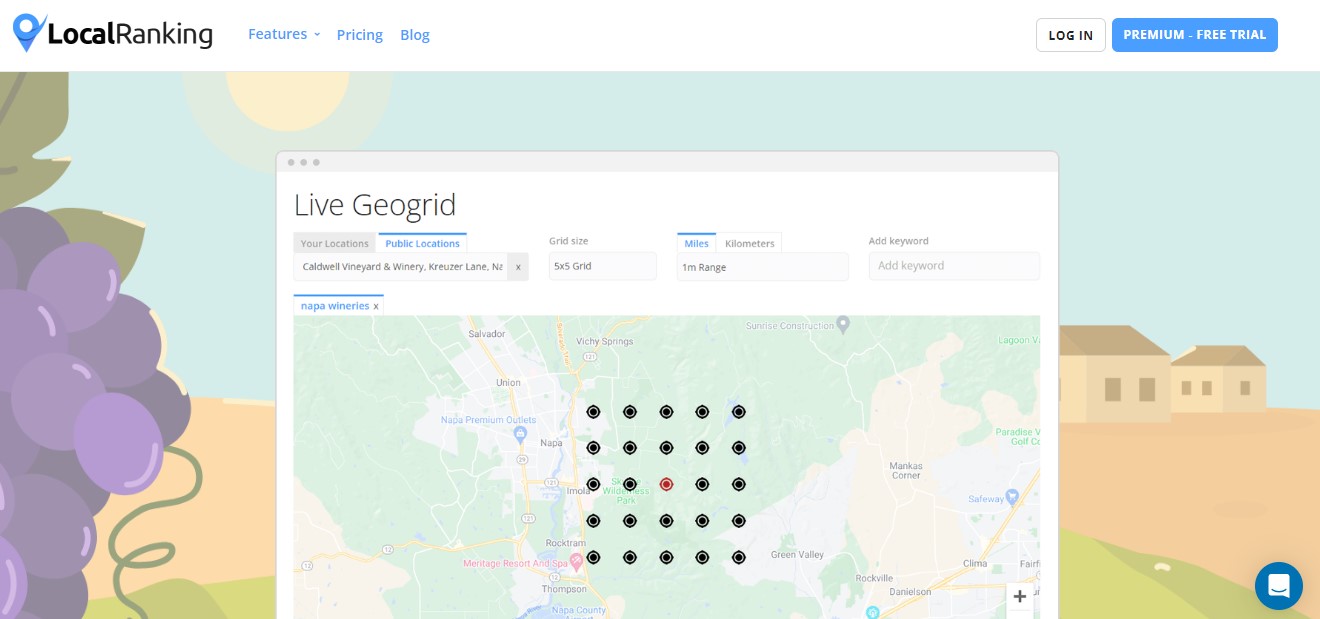Click the LOG IN button
Viewport: 1320px width, 619px height.
(x=1070, y=35)
